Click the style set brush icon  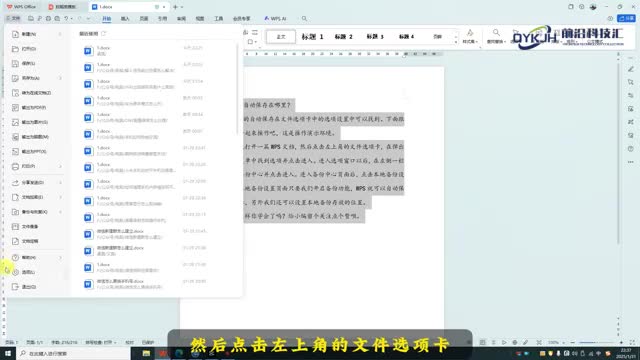click(470, 33)
